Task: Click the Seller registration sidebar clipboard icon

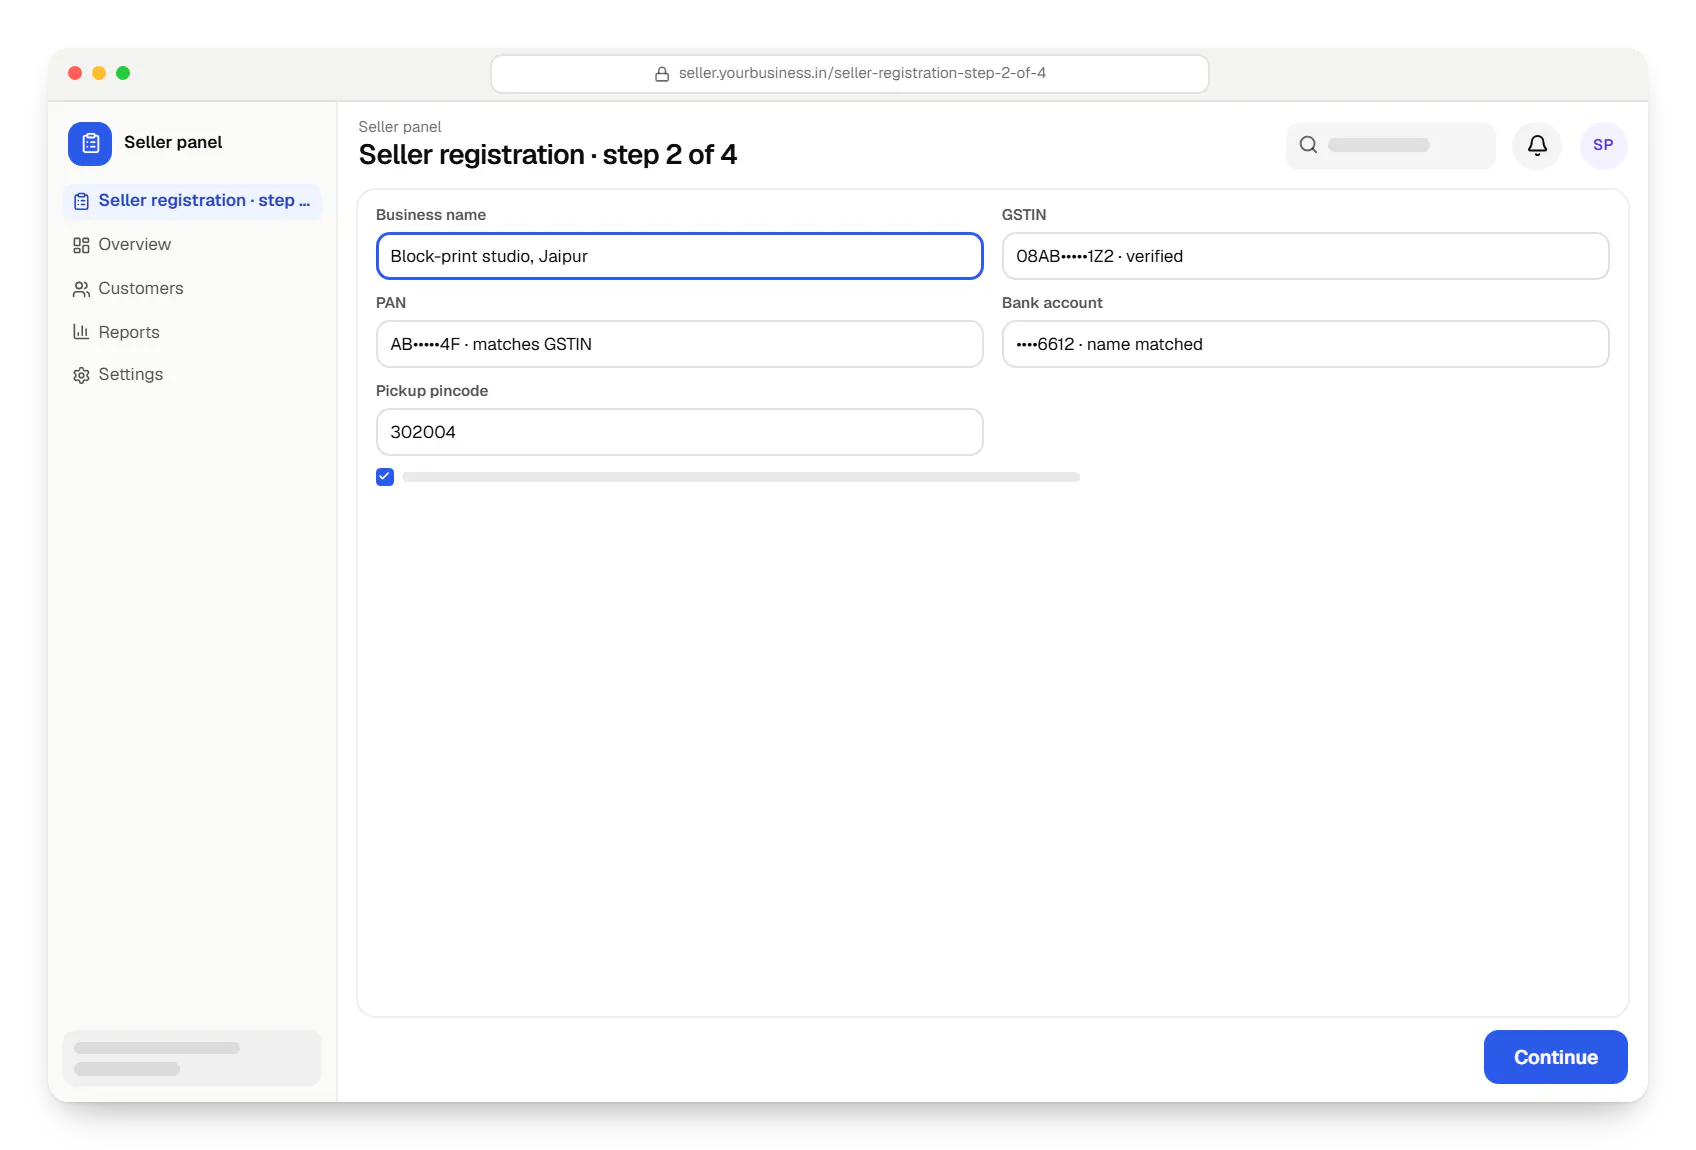Action: [81, 201]
